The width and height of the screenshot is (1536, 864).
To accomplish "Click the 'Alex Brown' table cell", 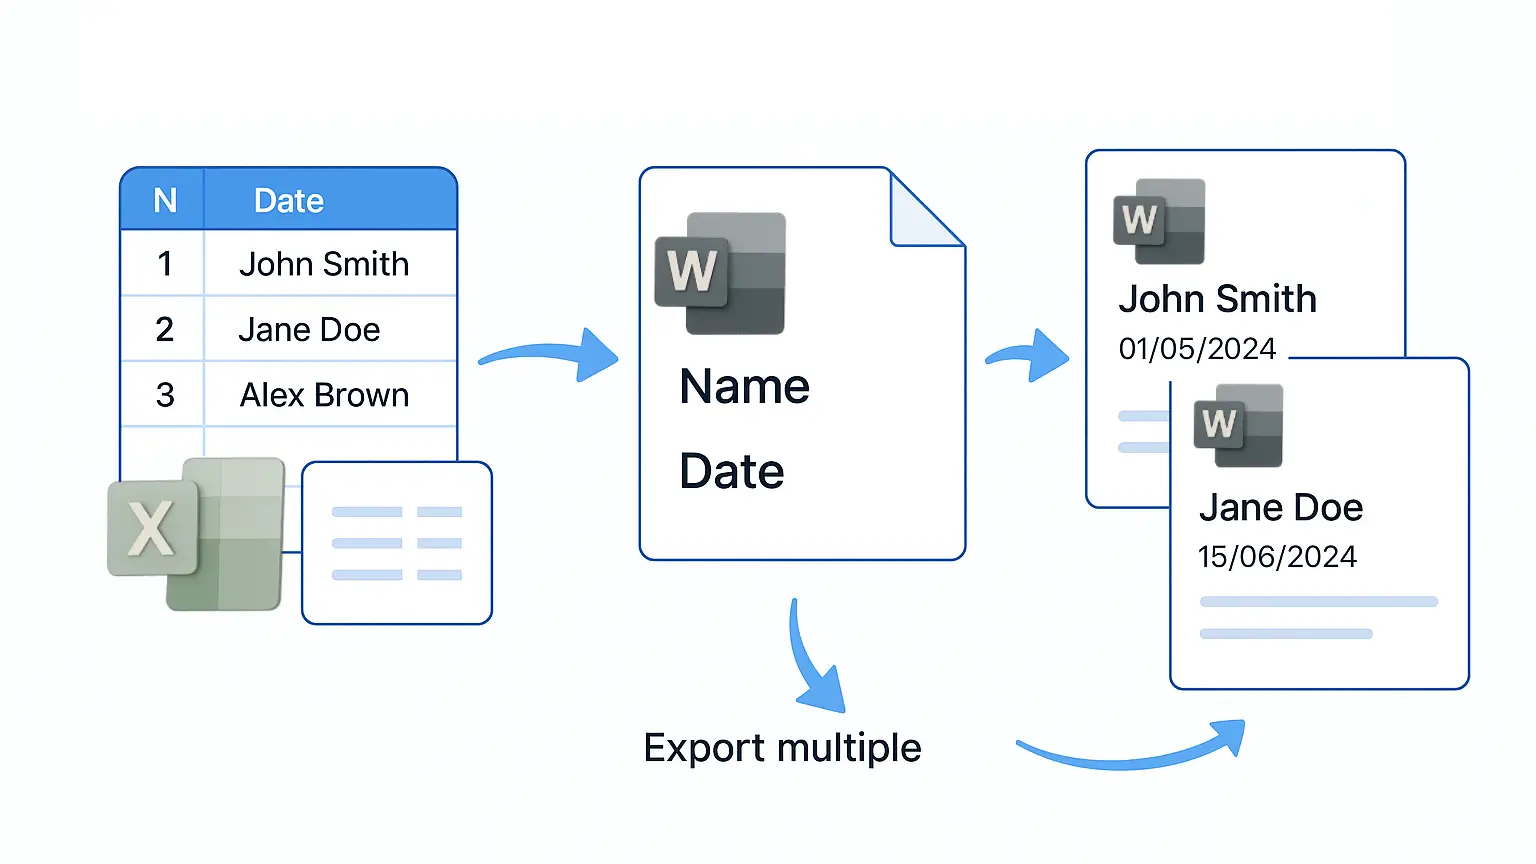I will (x=331, y=395).
